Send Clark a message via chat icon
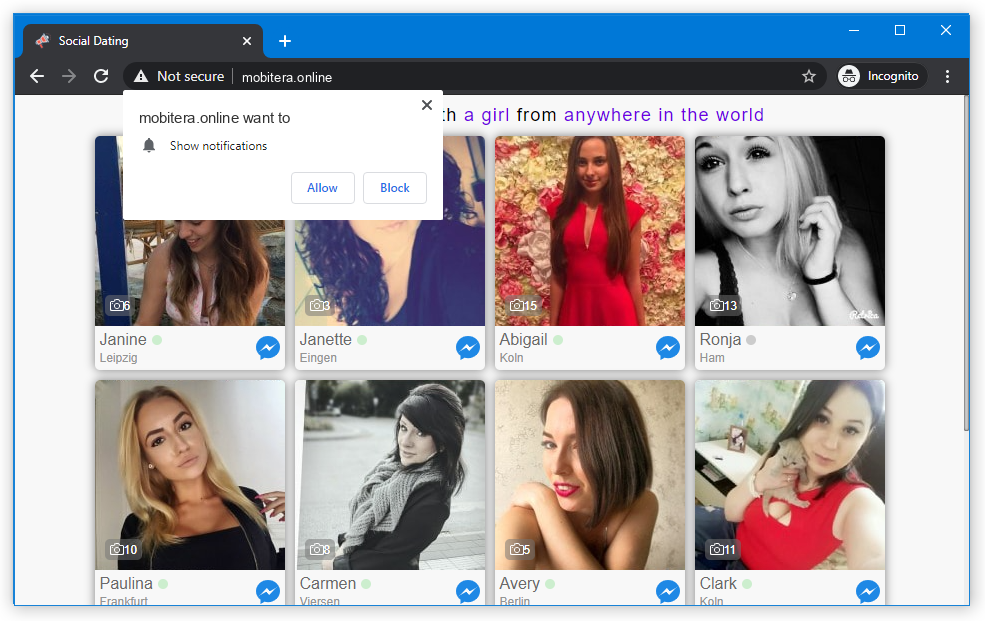This screenshot has width=985, height=621. tap(867, 591)
